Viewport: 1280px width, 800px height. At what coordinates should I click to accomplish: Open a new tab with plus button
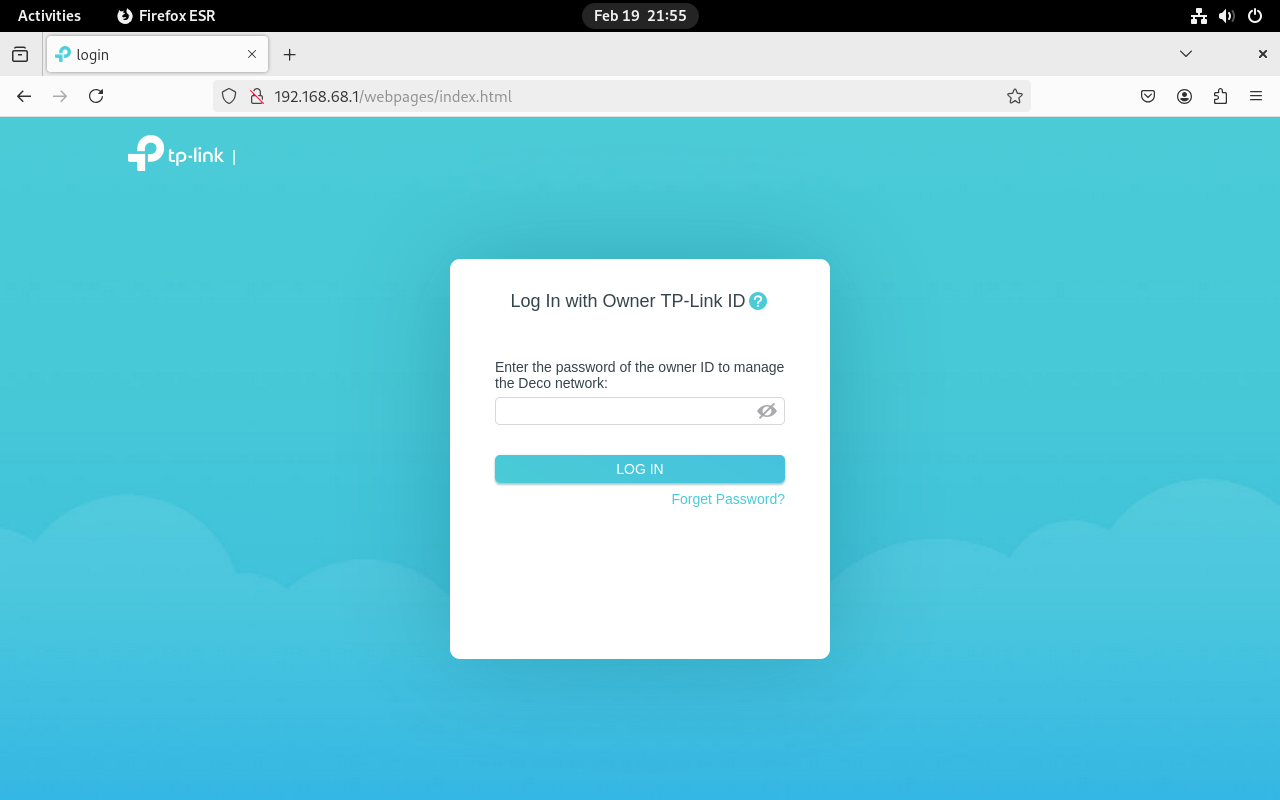(290, 54)
